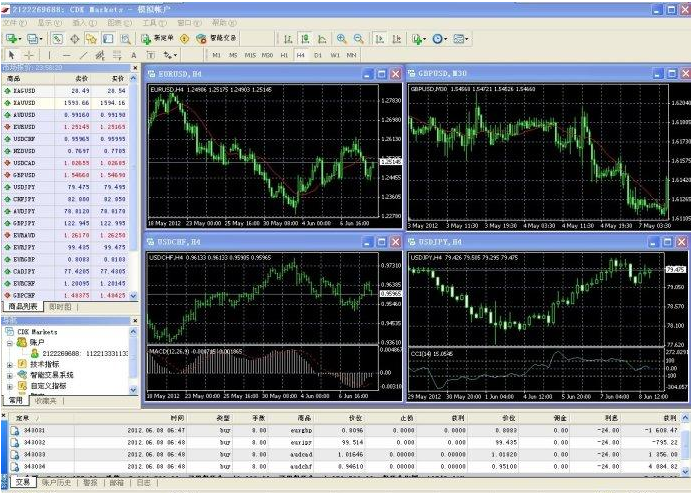Select the trendline drawing tool
Screen dimensions: 692x493
[83, 55]
